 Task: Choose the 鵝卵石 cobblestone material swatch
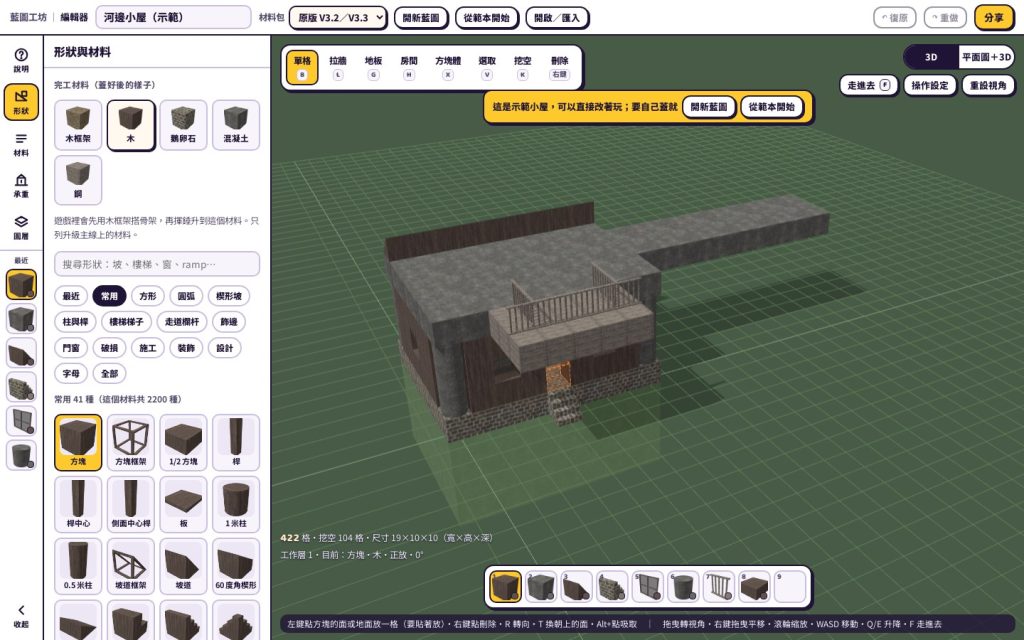183,125
